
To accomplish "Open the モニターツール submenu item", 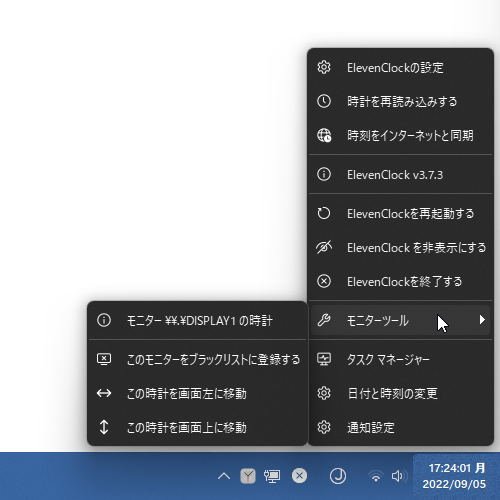I will pyautogui.click(x=400, y=320).
